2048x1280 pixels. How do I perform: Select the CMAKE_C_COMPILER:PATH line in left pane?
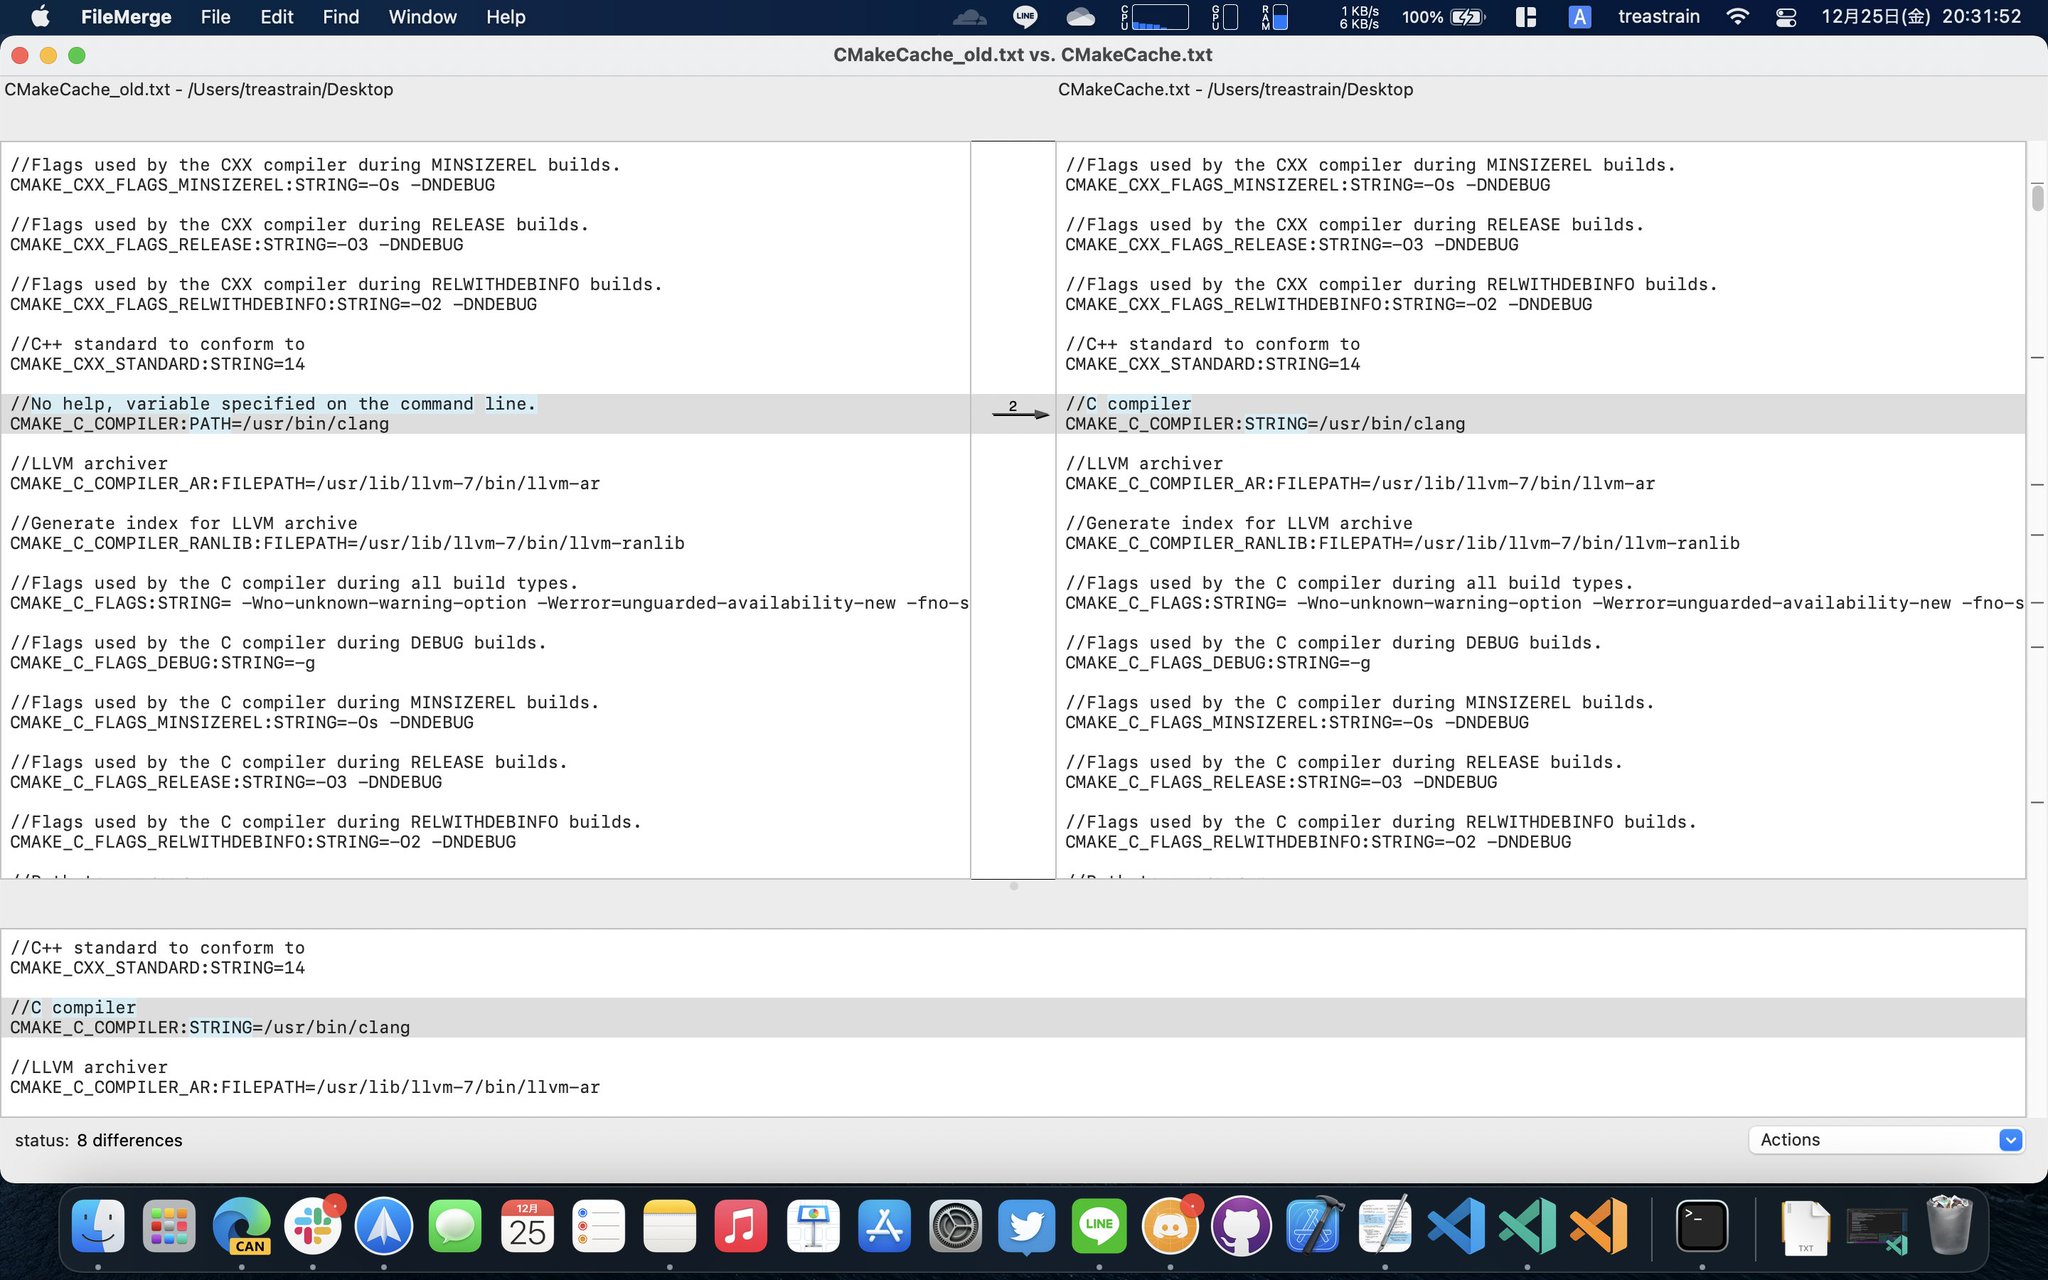tap(200, 424)
